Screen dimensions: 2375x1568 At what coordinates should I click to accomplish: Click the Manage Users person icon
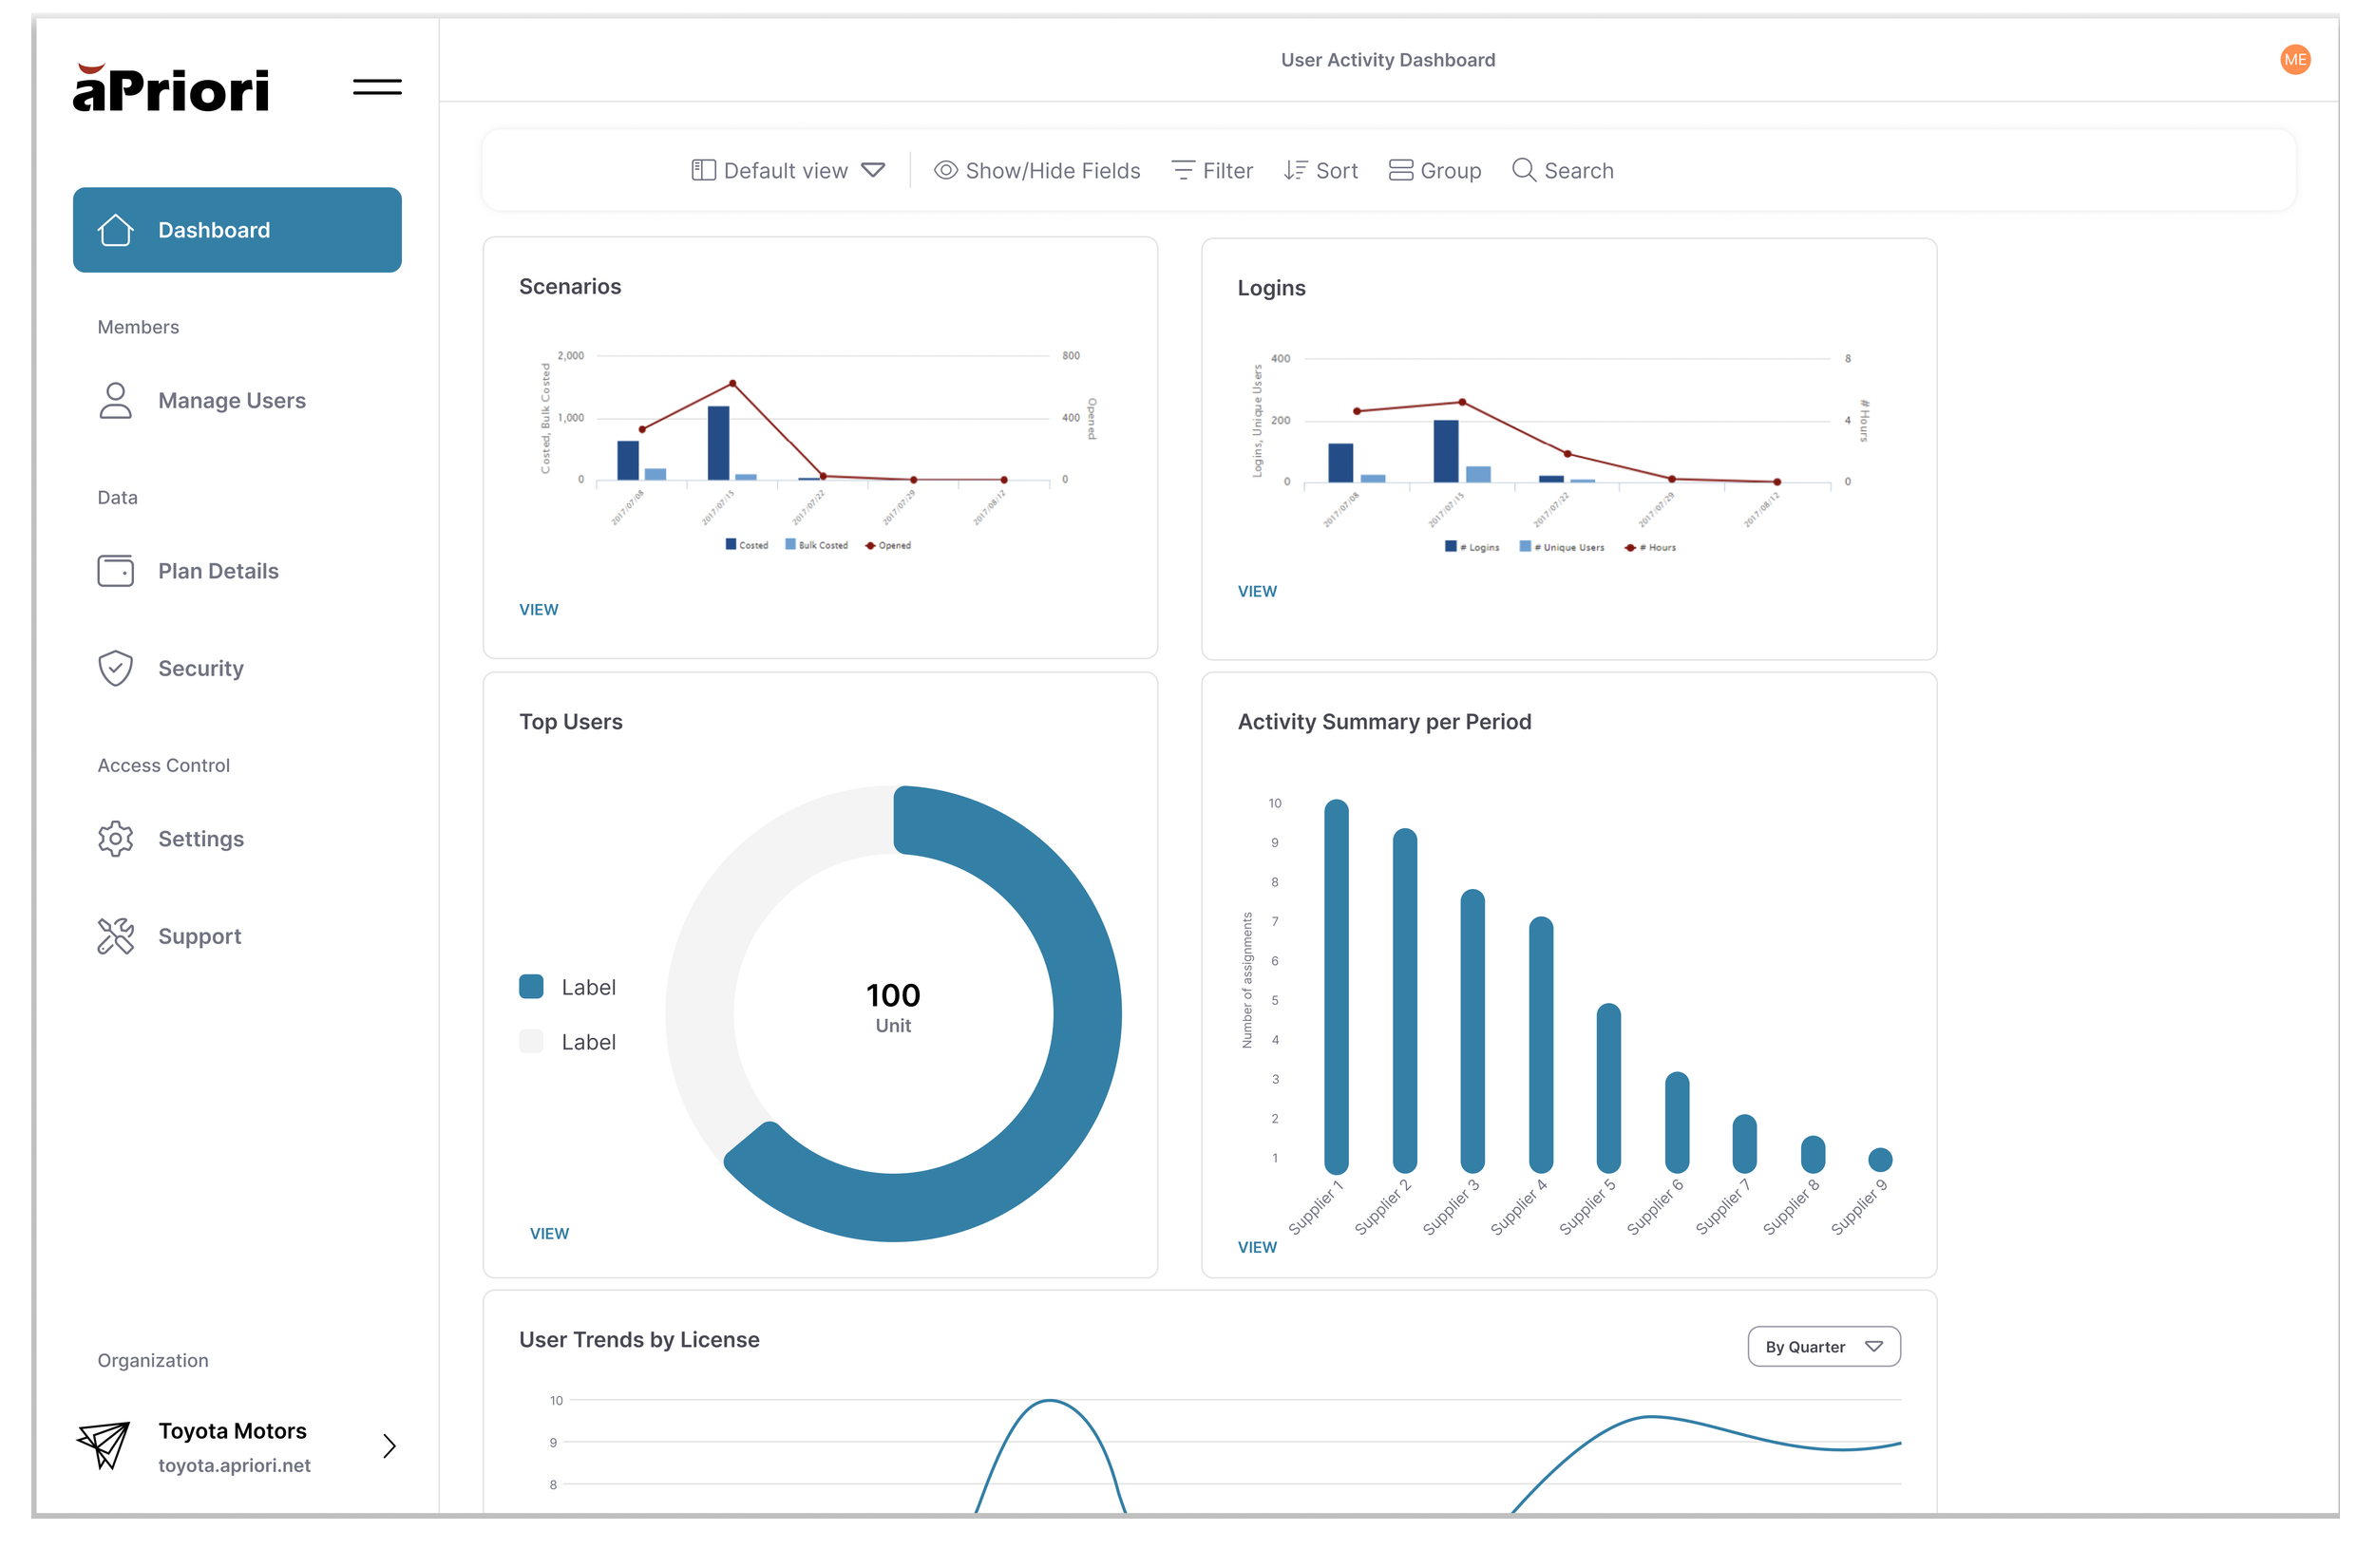(x=116, y=401)
